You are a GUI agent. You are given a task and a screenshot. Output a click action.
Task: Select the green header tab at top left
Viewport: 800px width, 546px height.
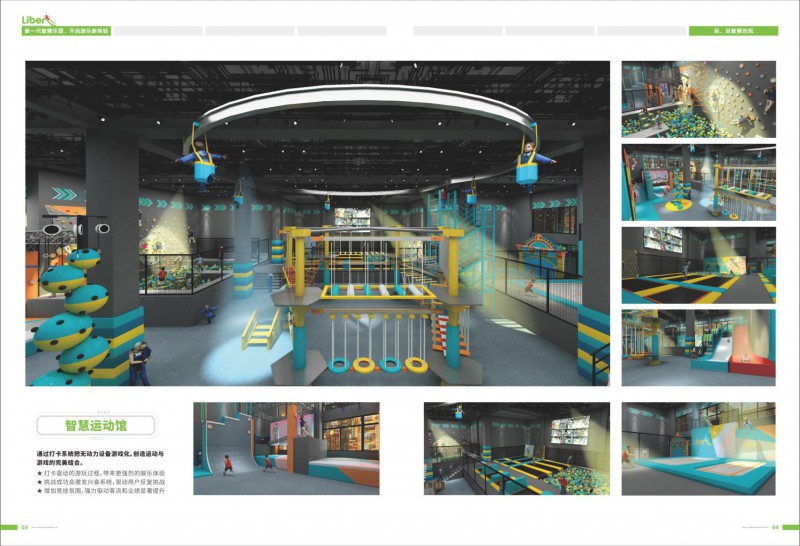point(66,31)
